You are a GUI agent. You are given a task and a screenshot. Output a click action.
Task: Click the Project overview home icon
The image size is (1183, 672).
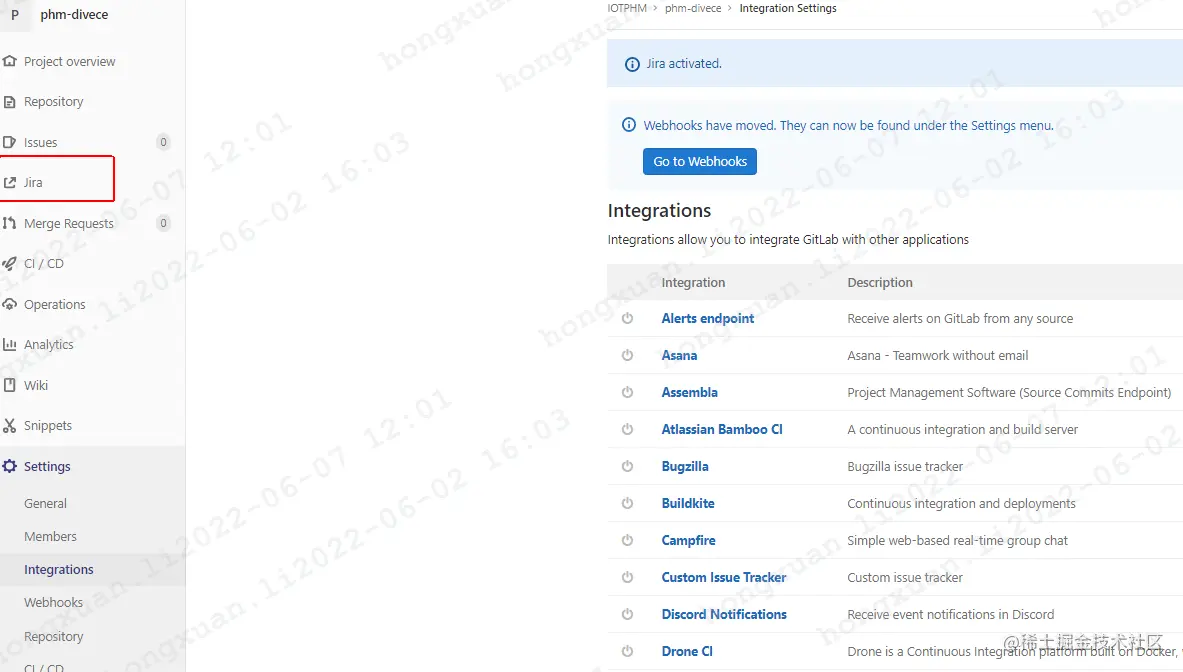(9, 61)
